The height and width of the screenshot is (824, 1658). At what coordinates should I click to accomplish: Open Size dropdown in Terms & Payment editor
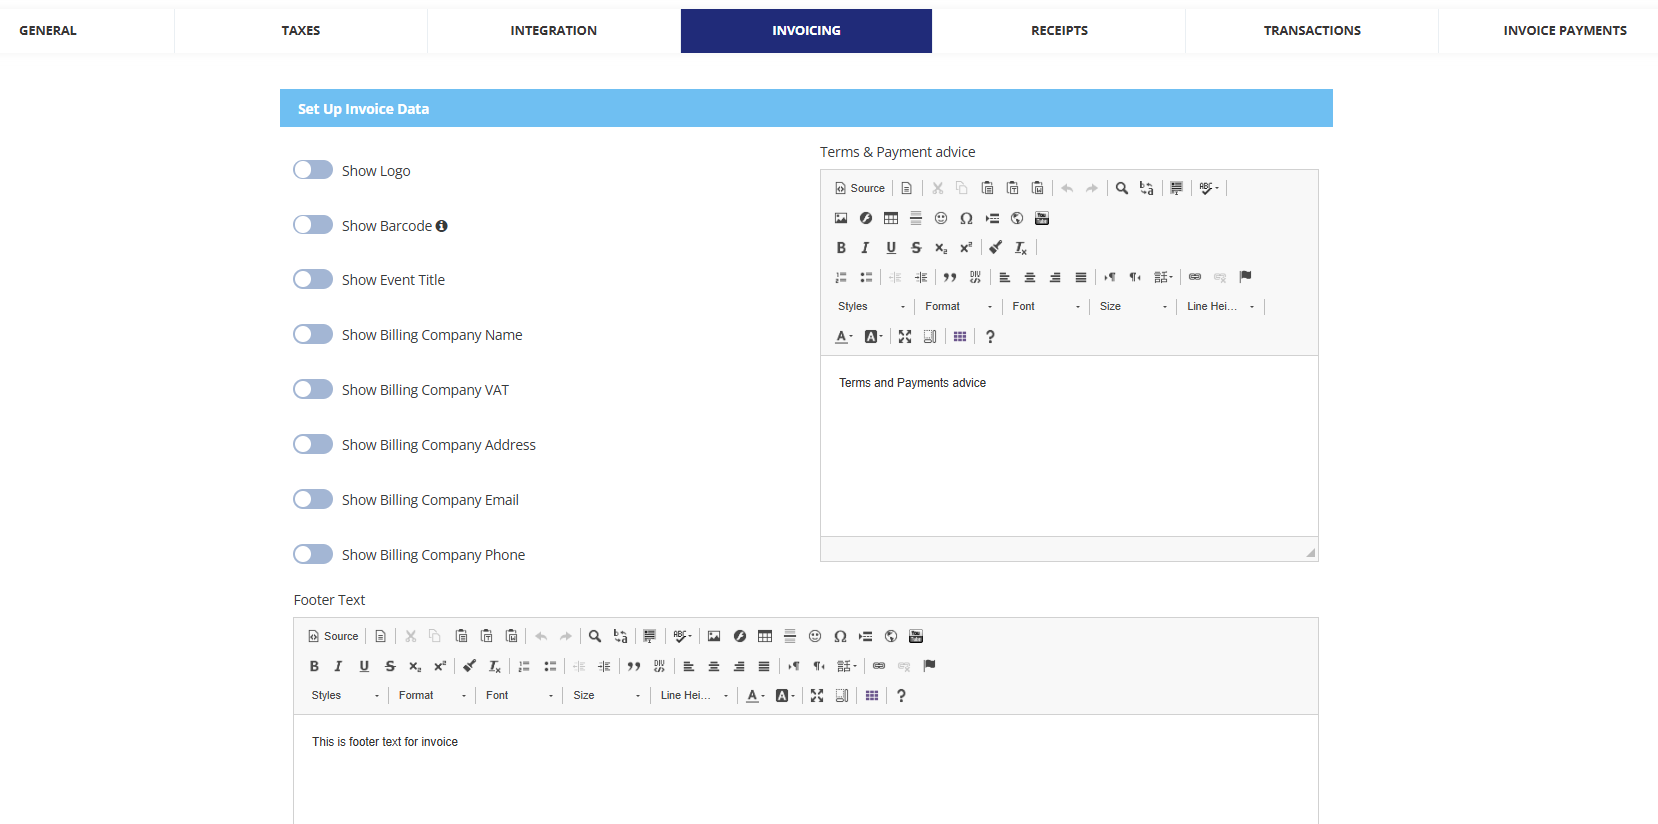coord(1132,307)
